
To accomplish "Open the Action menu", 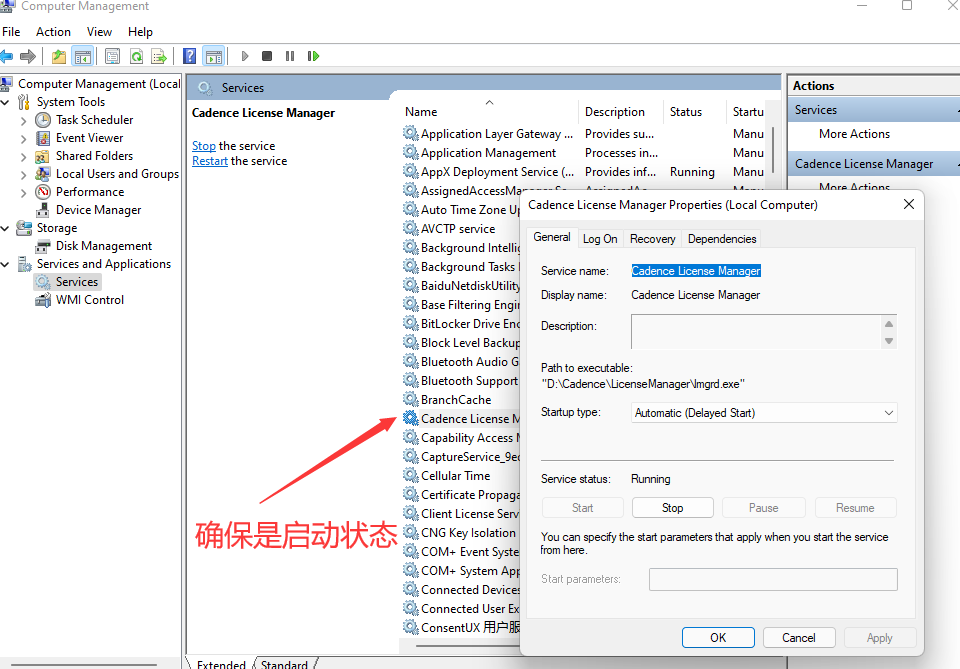I will tap(53, 32).
